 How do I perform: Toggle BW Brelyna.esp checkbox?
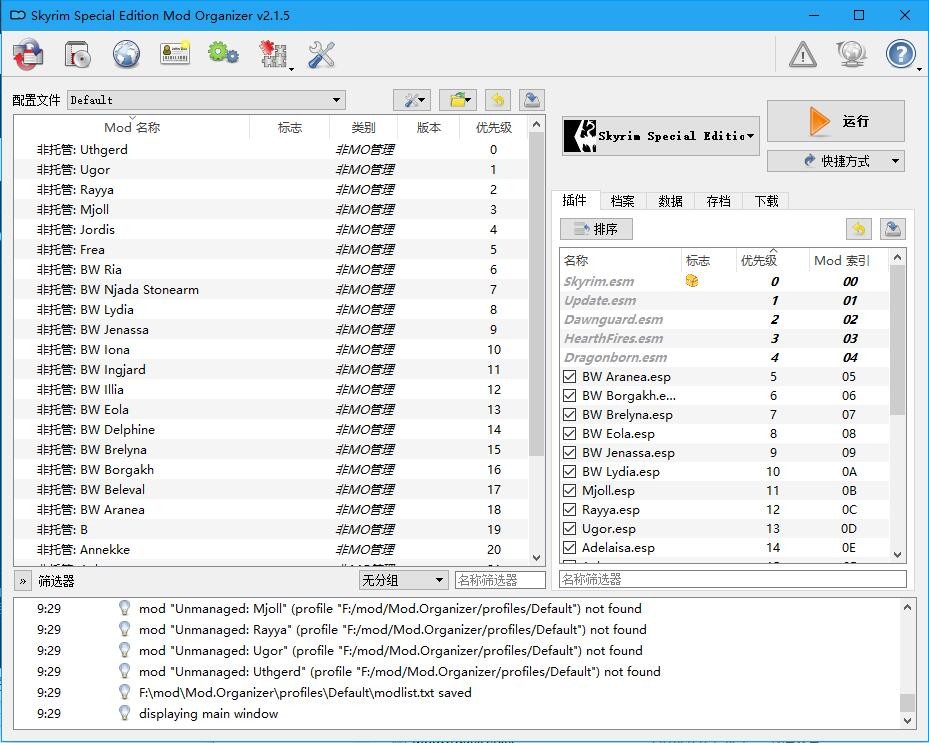click(569, 414)
